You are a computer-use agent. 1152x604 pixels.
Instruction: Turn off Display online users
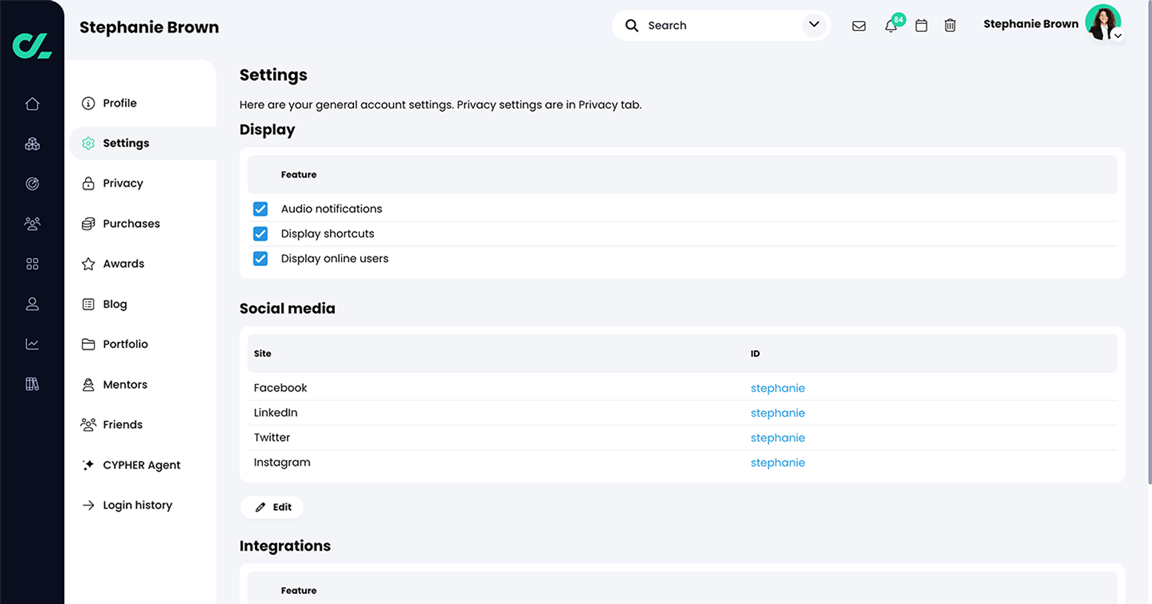click(260, 258)
